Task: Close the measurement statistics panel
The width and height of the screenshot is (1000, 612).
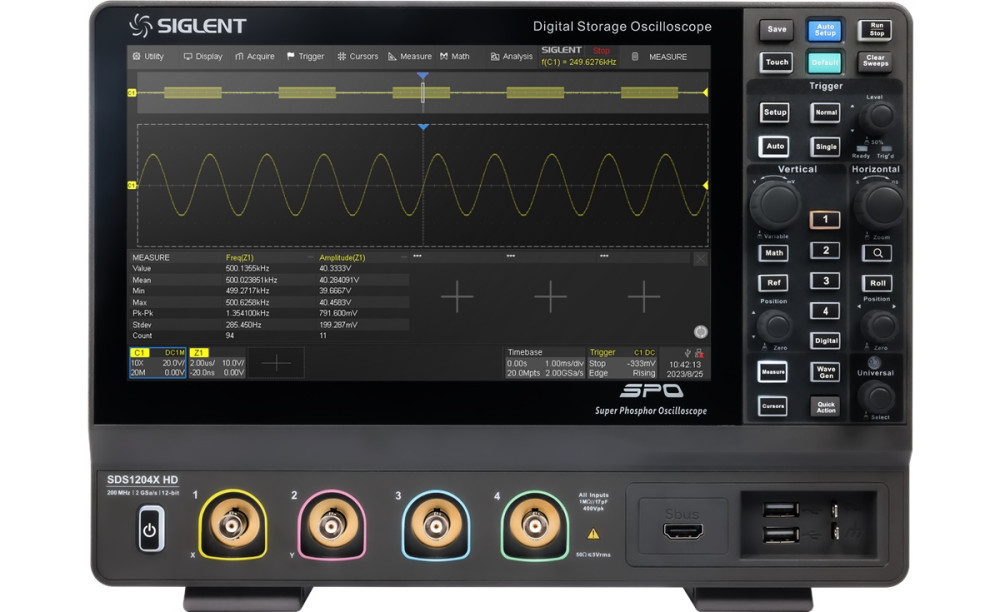Action: click(x=700, y=259)
